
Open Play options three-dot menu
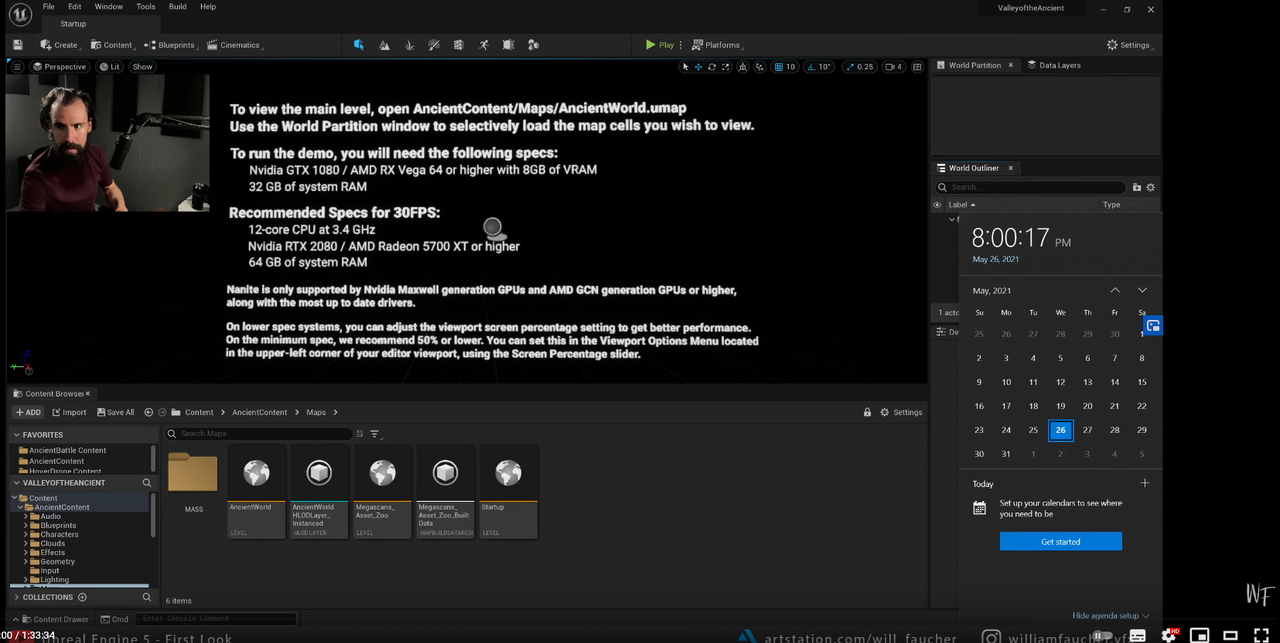coord(682,45)
